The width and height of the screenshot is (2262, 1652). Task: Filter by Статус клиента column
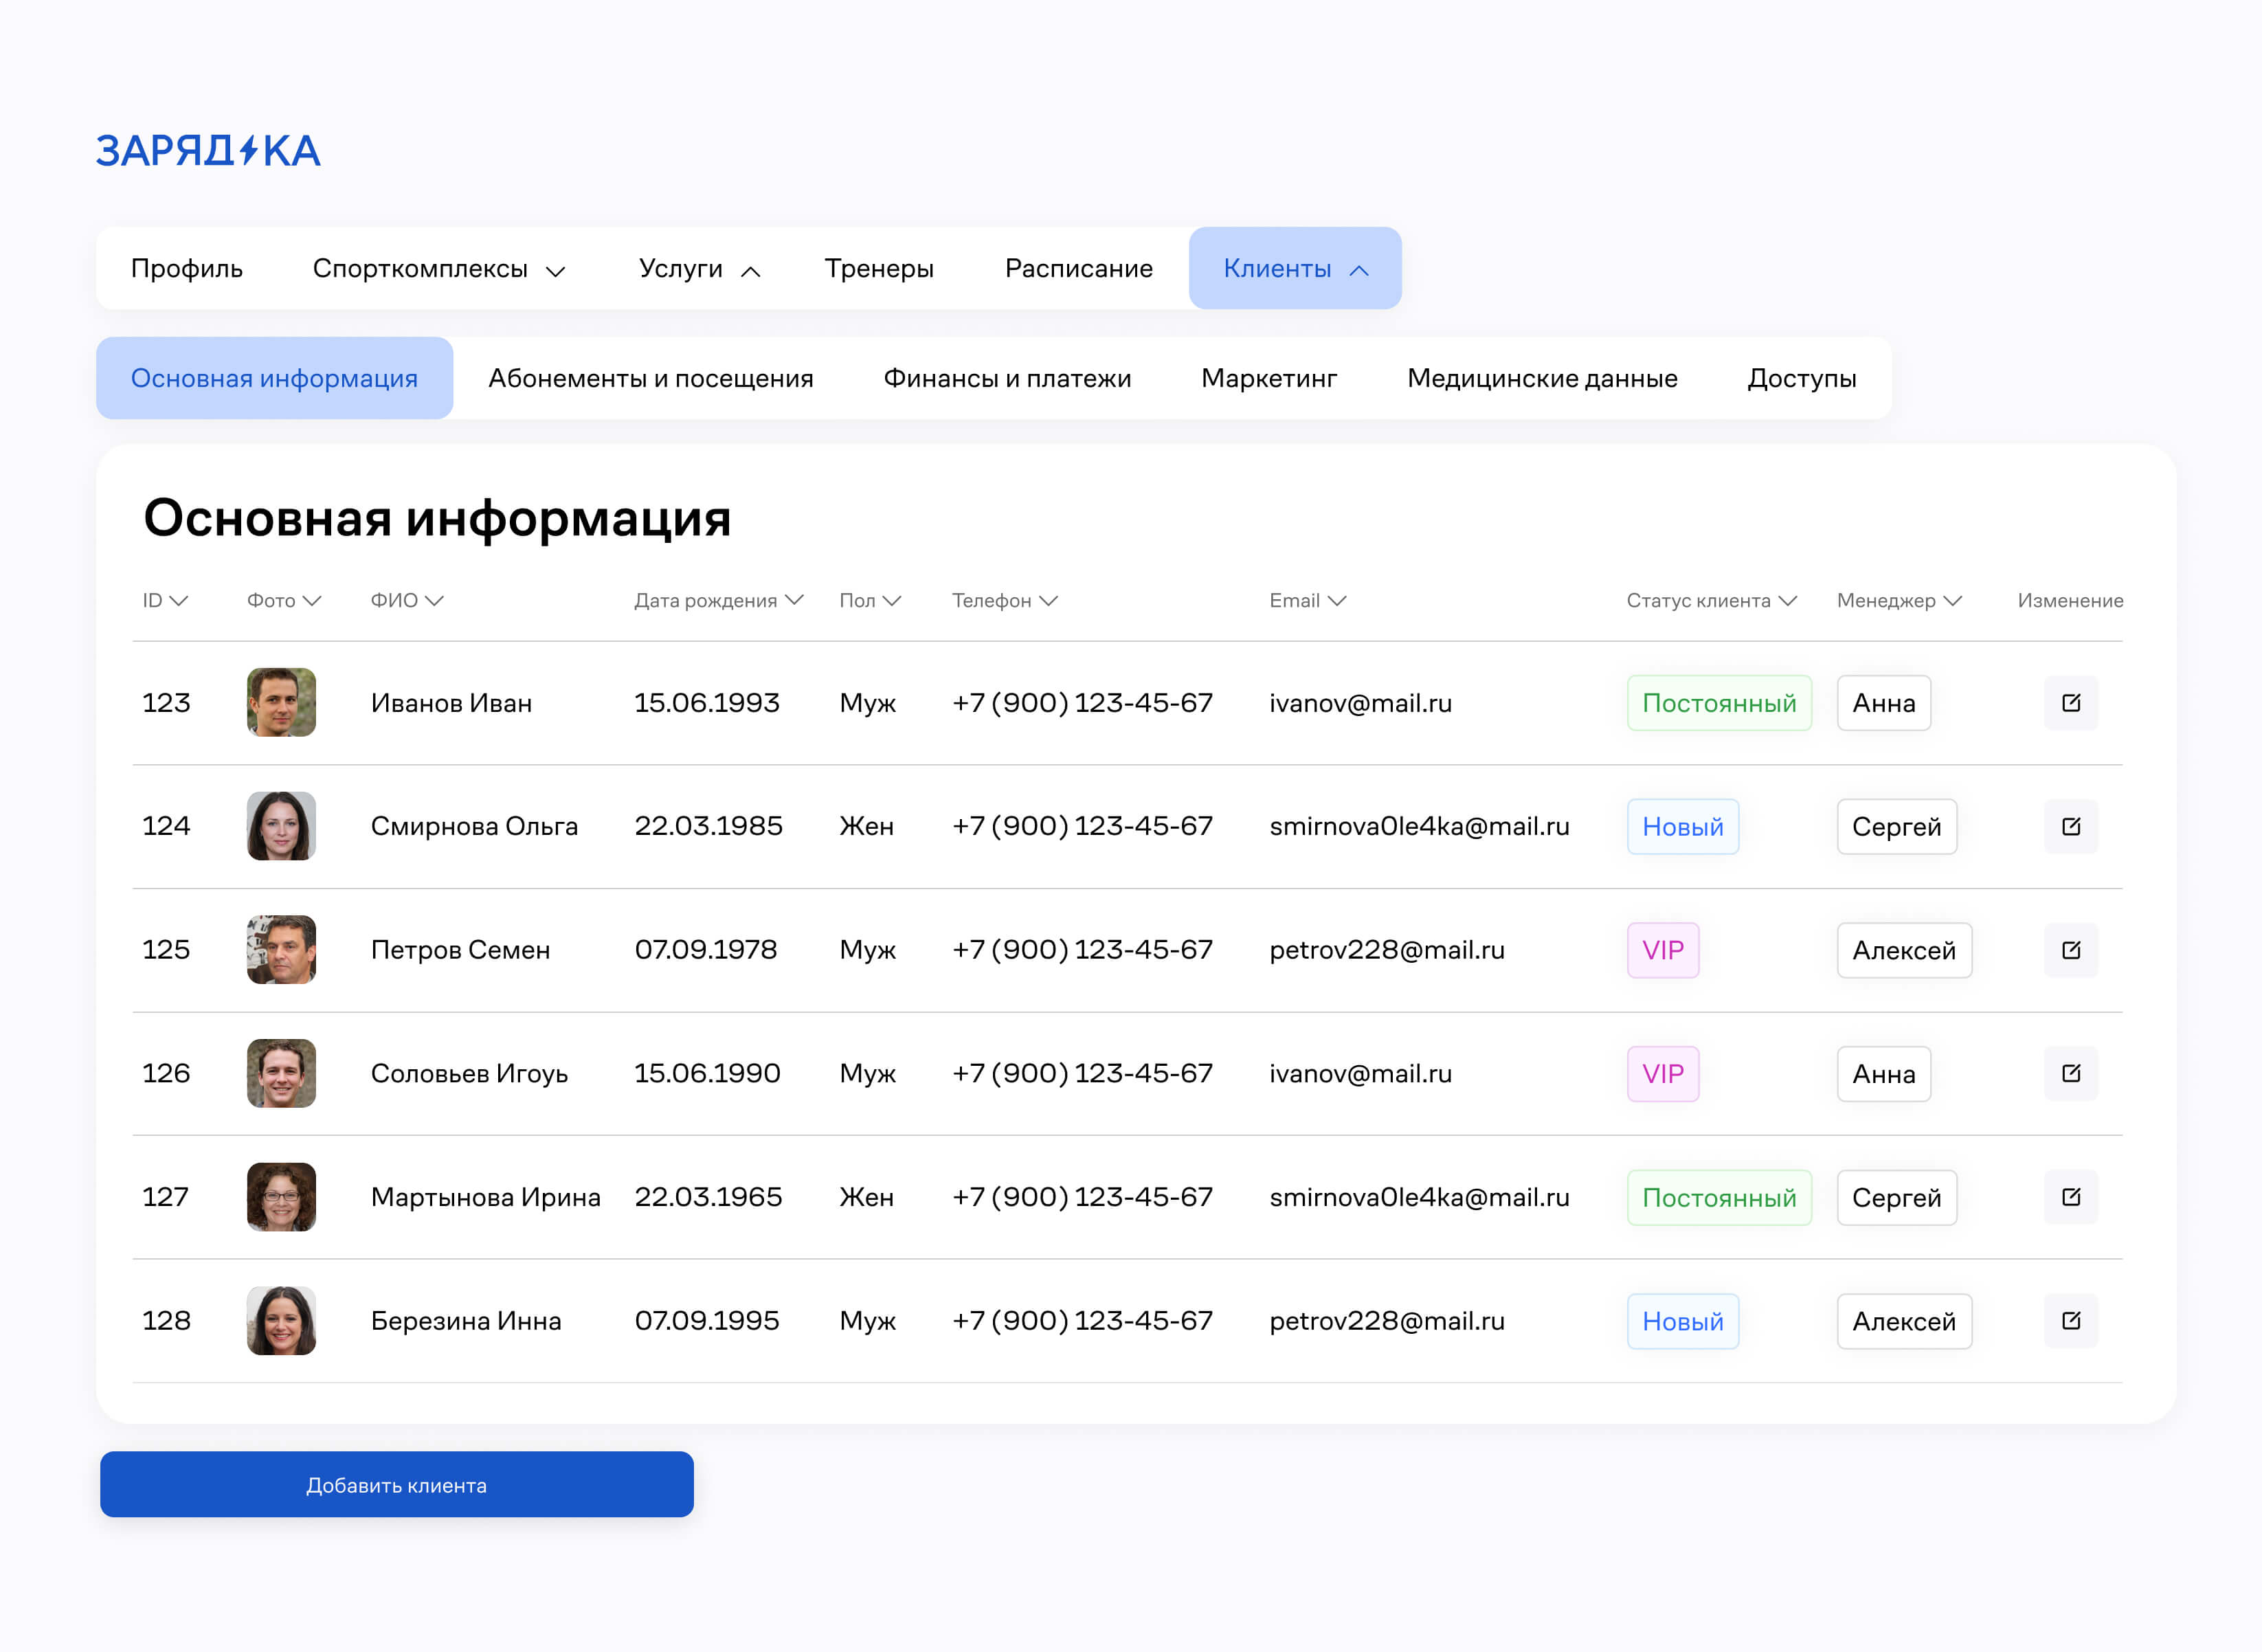pyautogui.click(x=1712, y=600)
